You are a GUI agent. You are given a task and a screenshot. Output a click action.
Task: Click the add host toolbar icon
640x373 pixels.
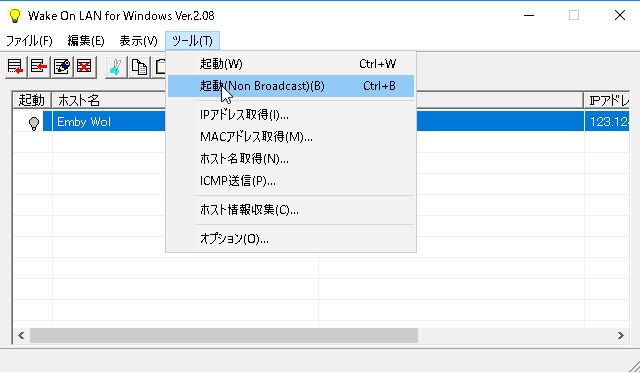(x=16, y=67)
